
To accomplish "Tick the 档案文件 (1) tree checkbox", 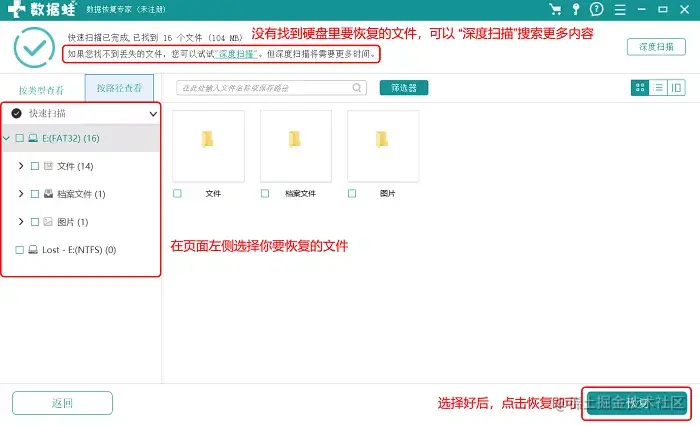I will click(35, 194).
